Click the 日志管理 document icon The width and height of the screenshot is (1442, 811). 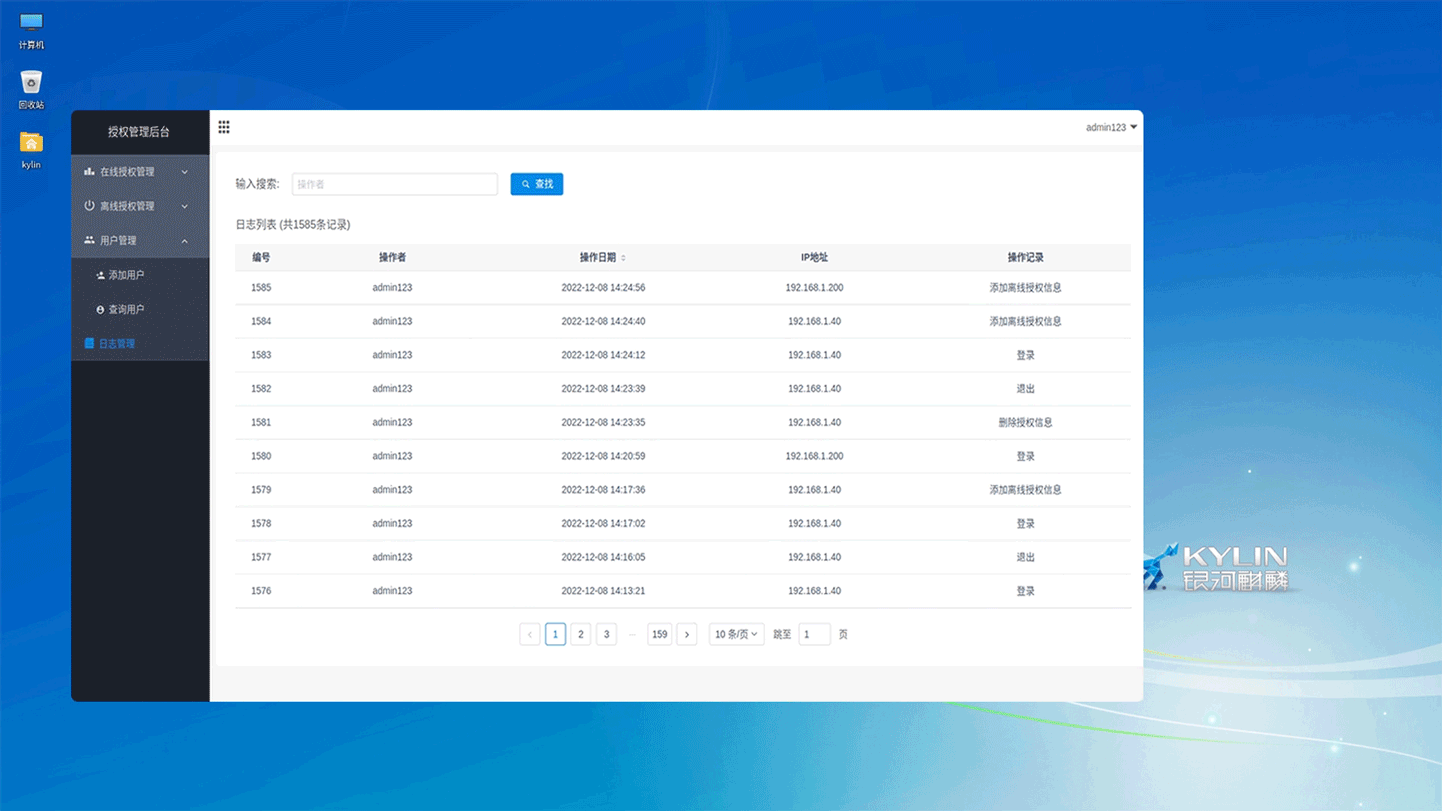89,344
